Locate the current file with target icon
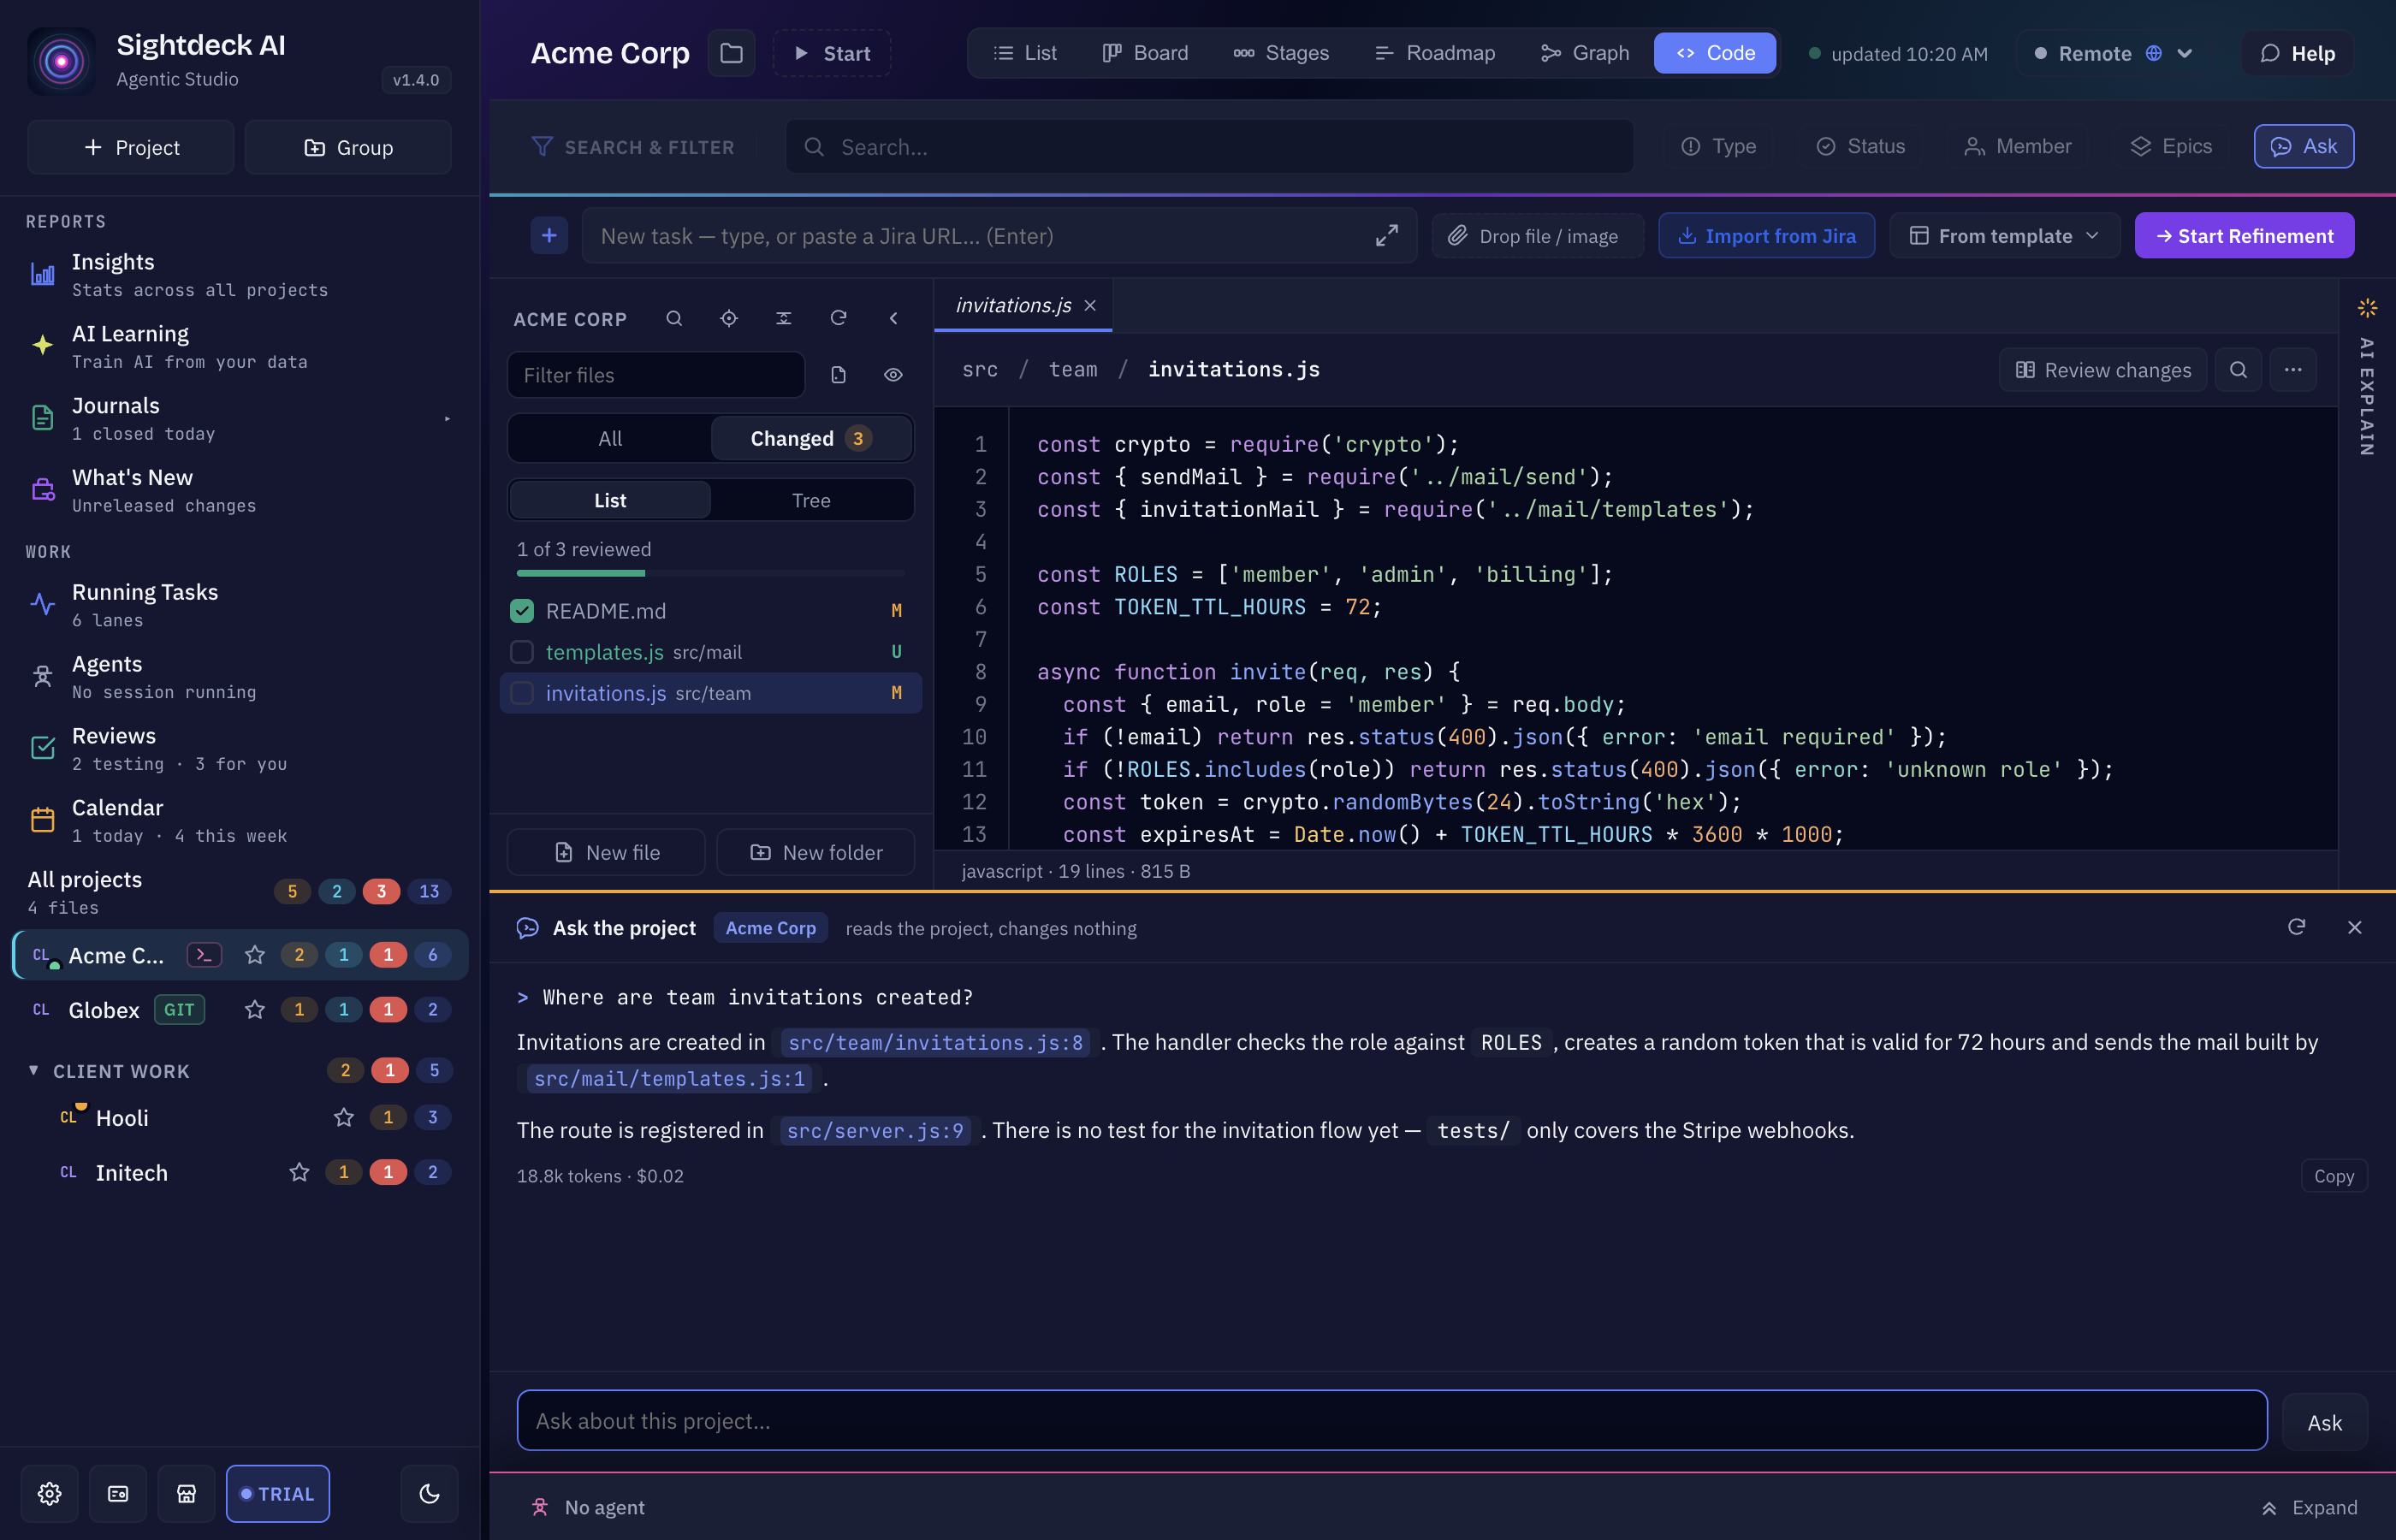2396x1540 pixels. [x=729, y=318]
